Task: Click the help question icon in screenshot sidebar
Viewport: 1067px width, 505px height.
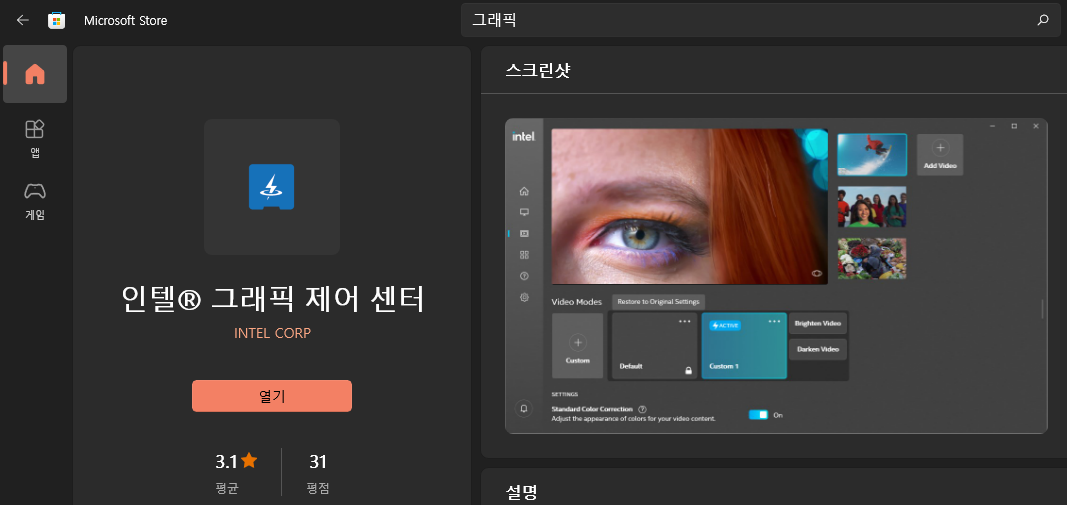Action: coord(524,276)
